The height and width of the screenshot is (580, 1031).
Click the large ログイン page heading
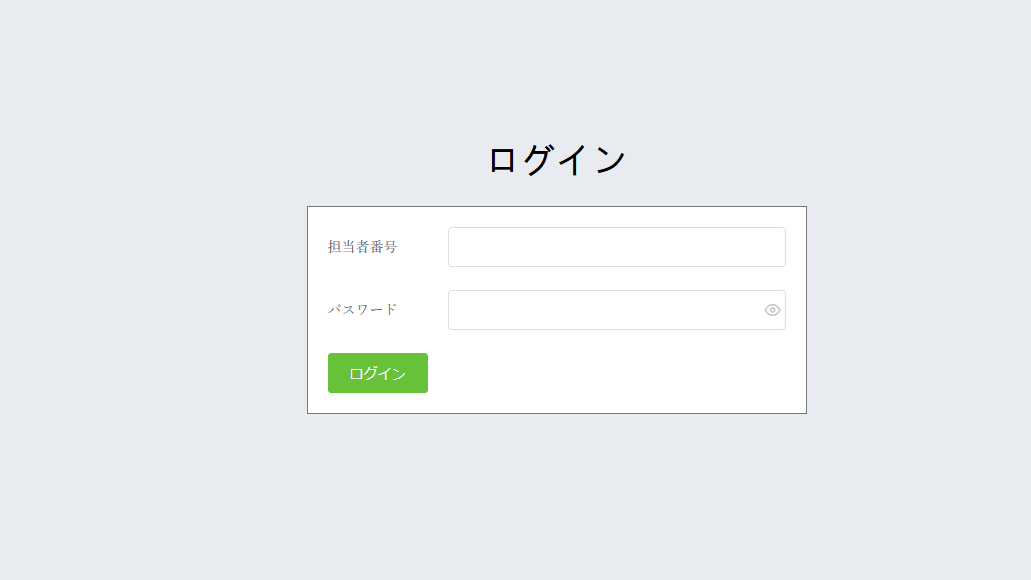[x=556, y=160]
